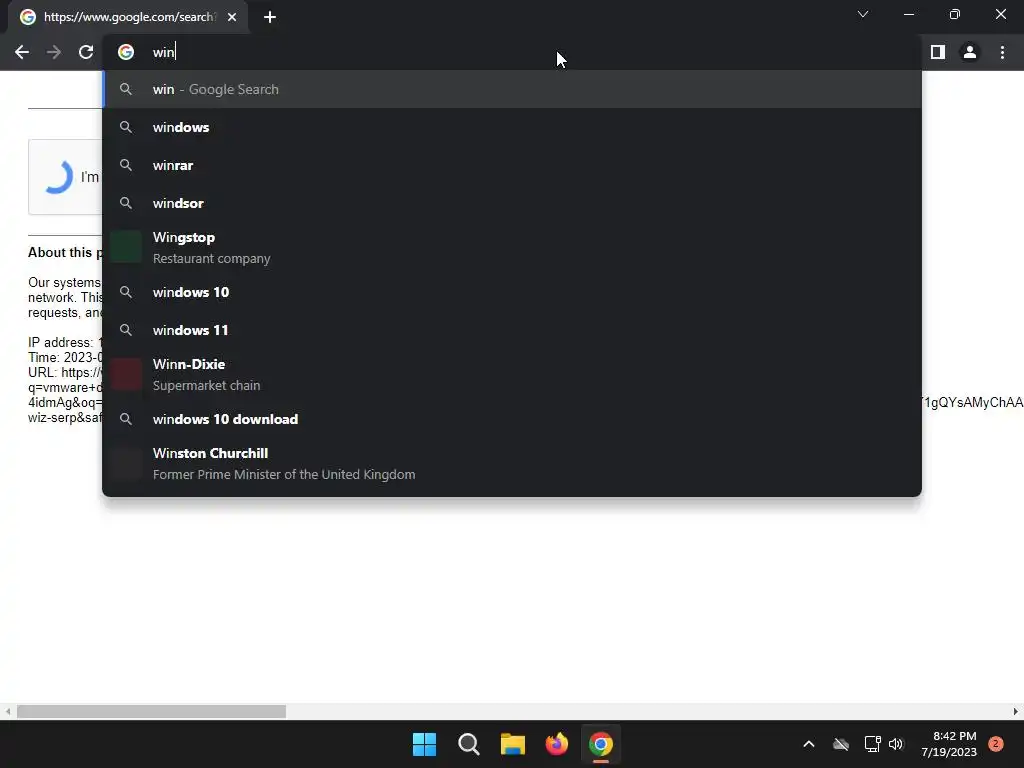Choose the 'windsor' suggestion

(x=512, y=203)
